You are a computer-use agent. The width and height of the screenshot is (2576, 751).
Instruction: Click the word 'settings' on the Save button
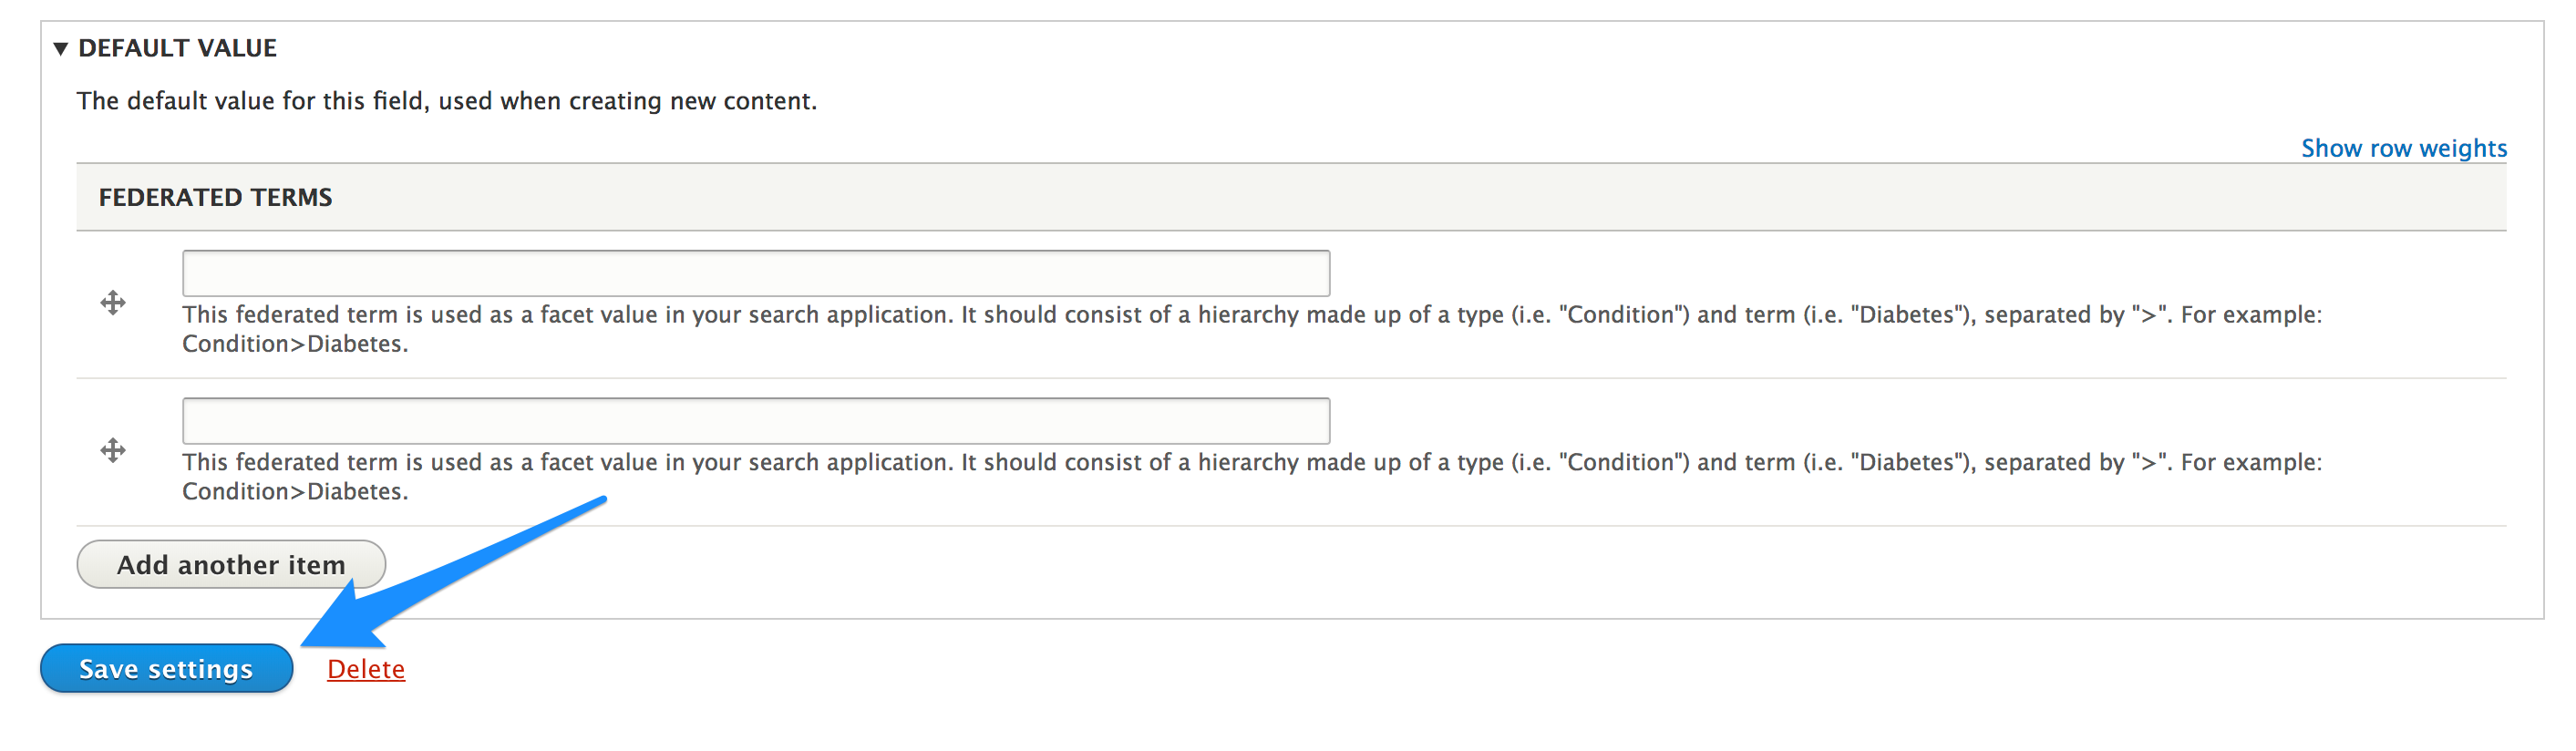[200, 669]
